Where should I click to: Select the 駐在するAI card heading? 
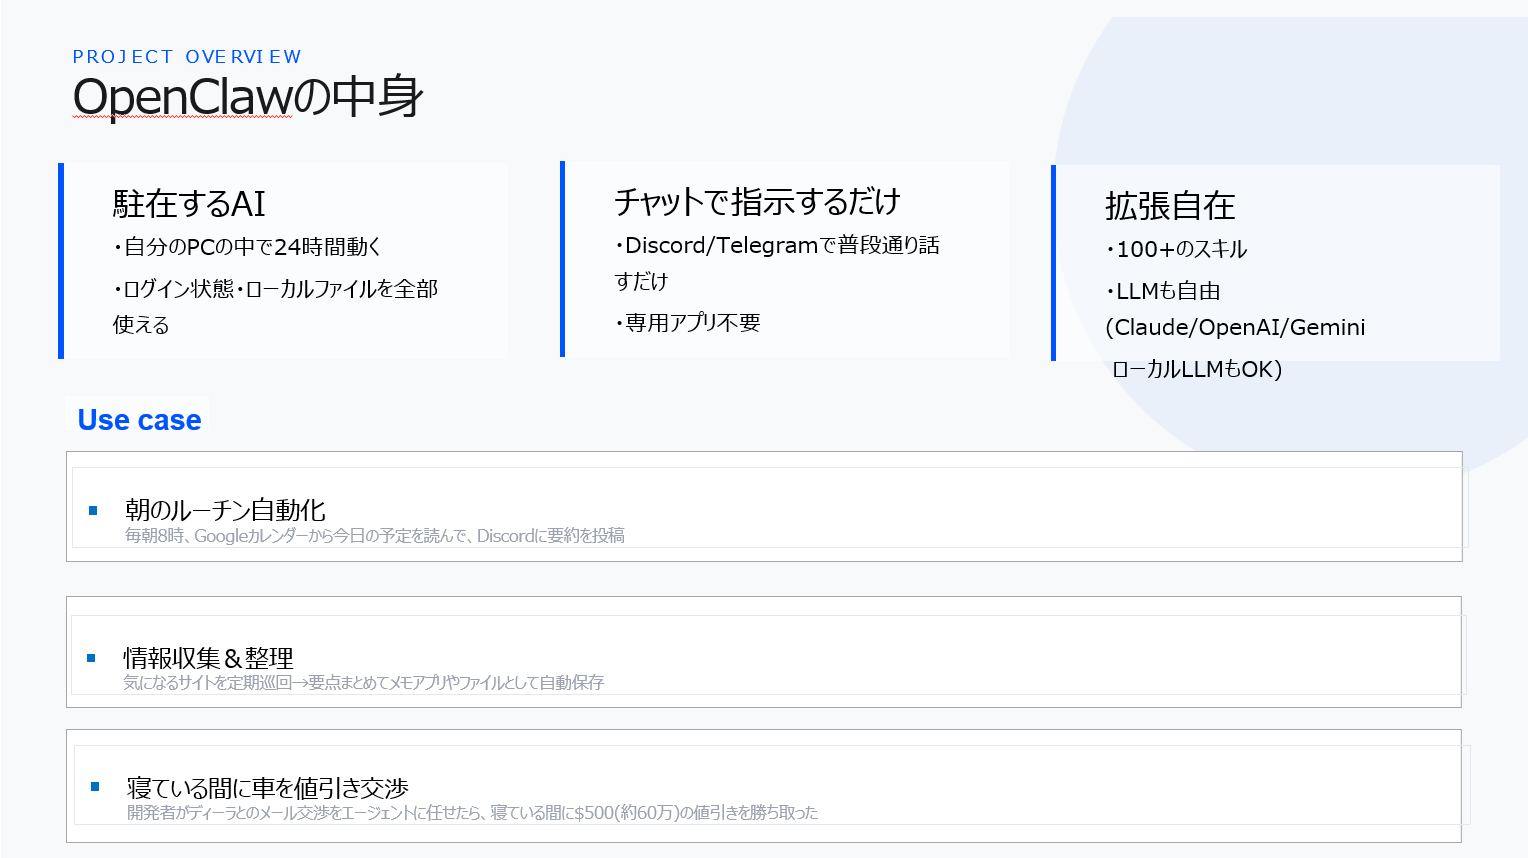pos(189,204)
